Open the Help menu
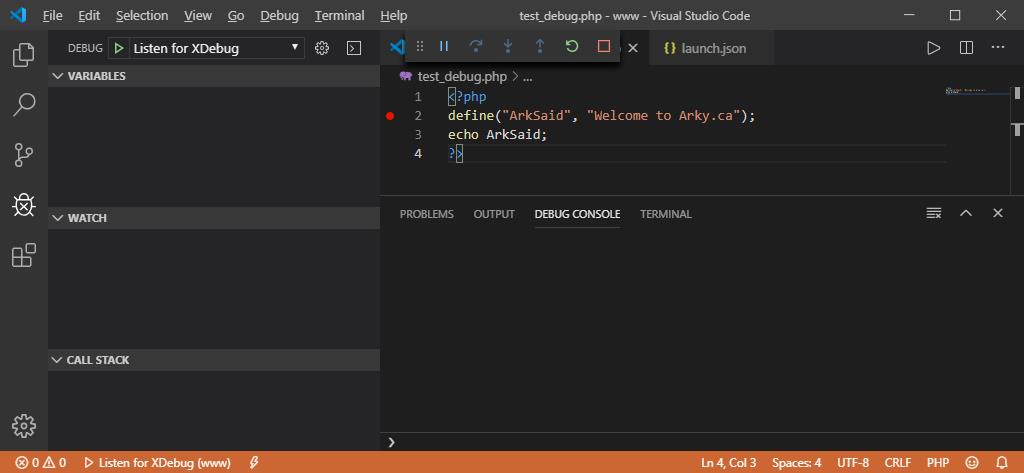This screenshot has height=473, width=1024. point(393,15)
